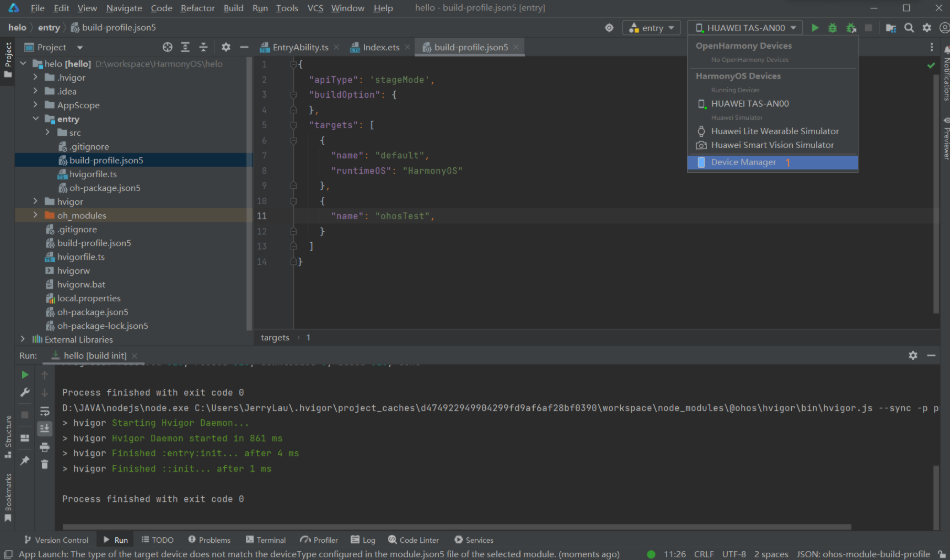Click the Debug bug icon in toolbar

click(x=832, y=28)
